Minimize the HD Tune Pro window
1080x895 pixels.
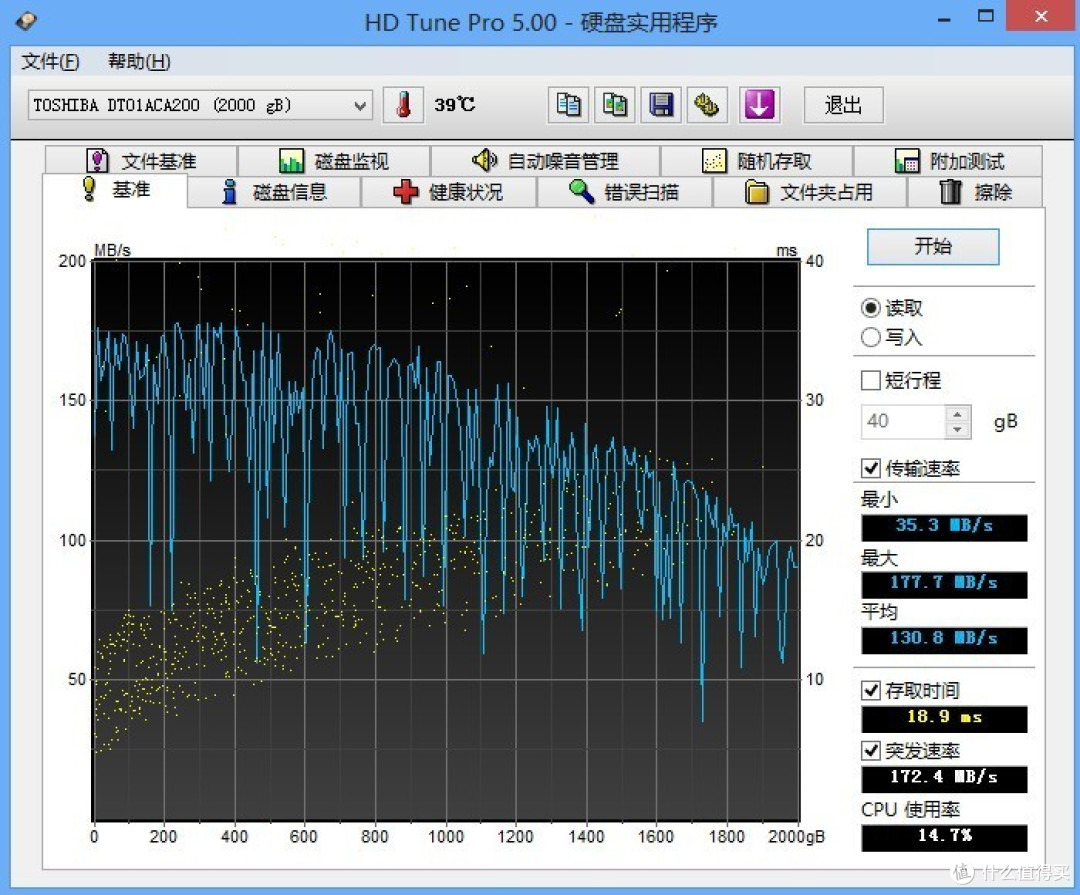(x=944, y=18)
